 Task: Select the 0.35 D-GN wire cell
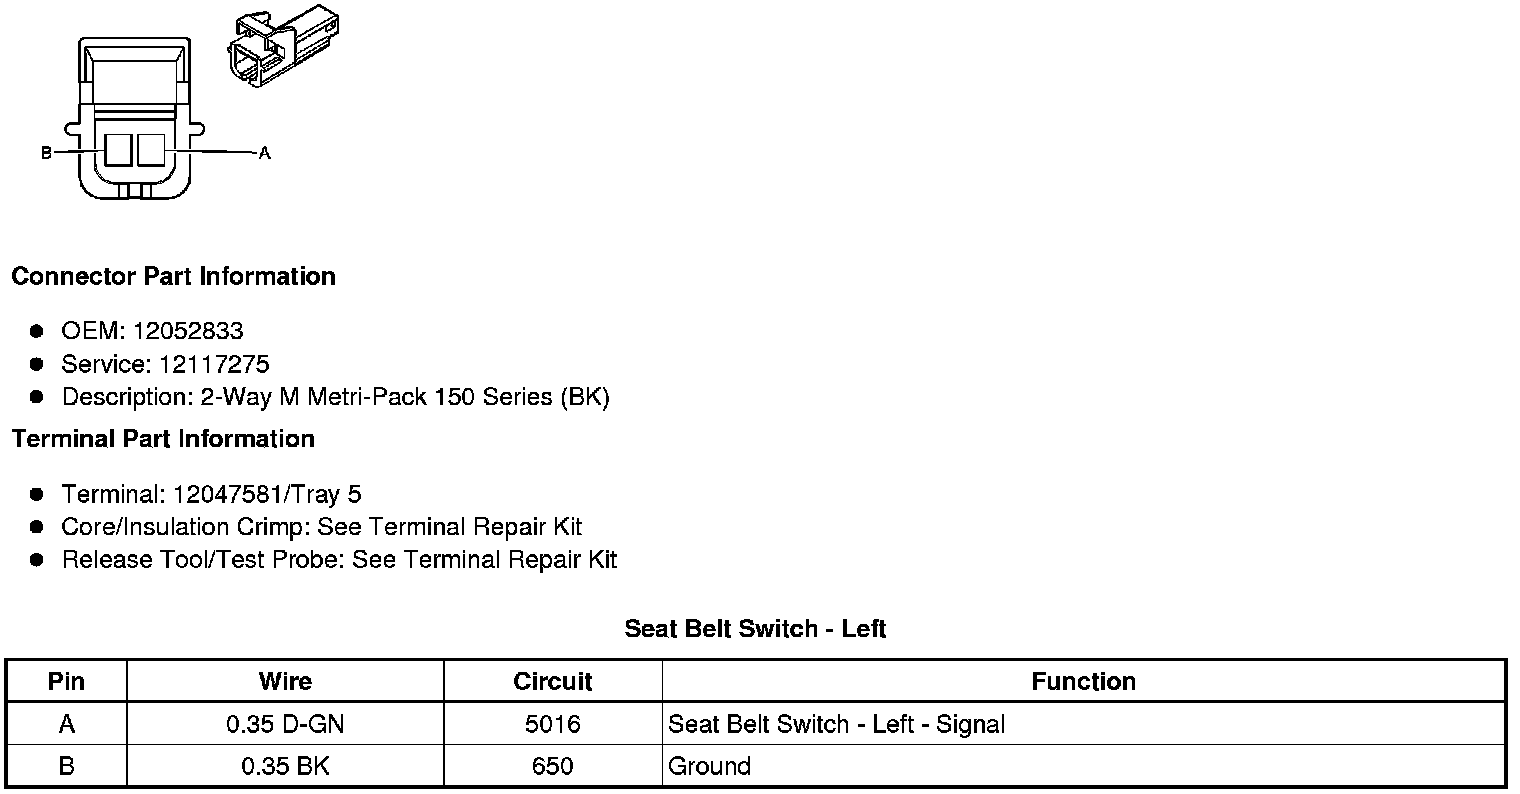(x=285, y=724)
